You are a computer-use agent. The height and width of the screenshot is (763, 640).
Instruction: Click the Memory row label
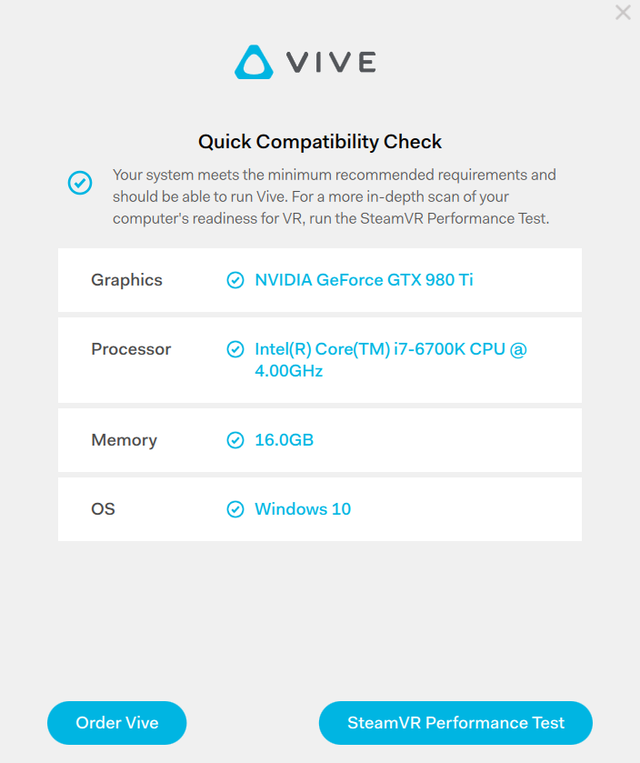[x=124, y=440]
